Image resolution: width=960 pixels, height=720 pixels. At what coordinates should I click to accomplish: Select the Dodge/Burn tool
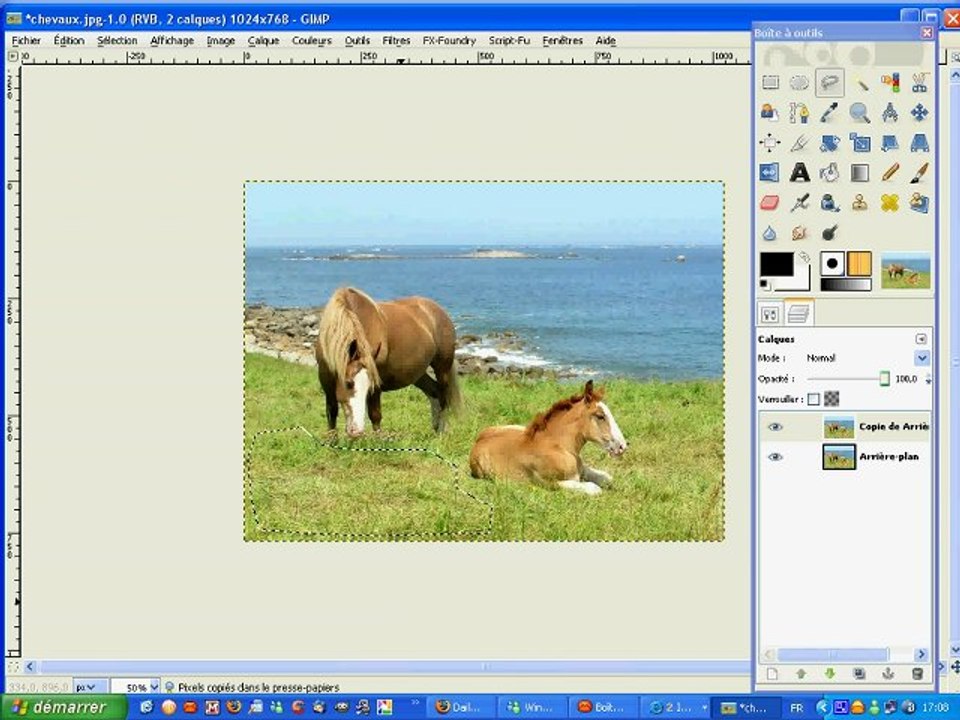coord(830,233)
